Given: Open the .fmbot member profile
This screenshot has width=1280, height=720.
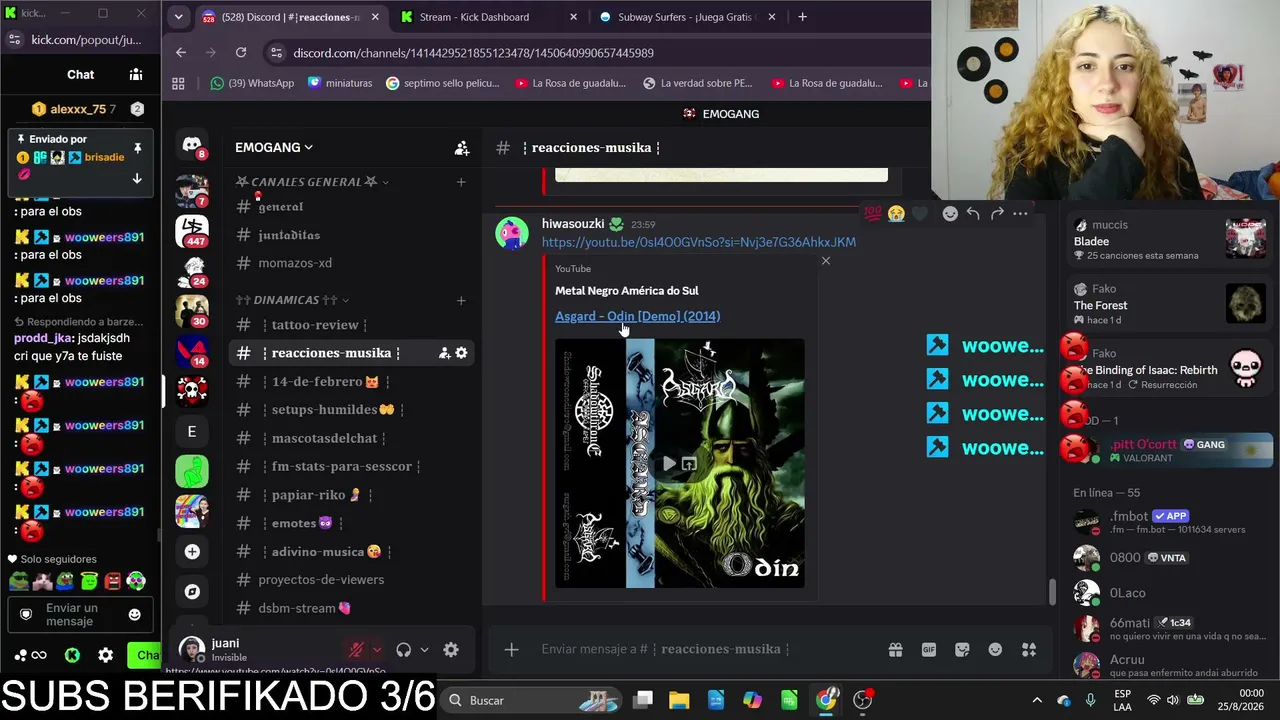Looking at the screenshot, I should tap(1168, 522).
